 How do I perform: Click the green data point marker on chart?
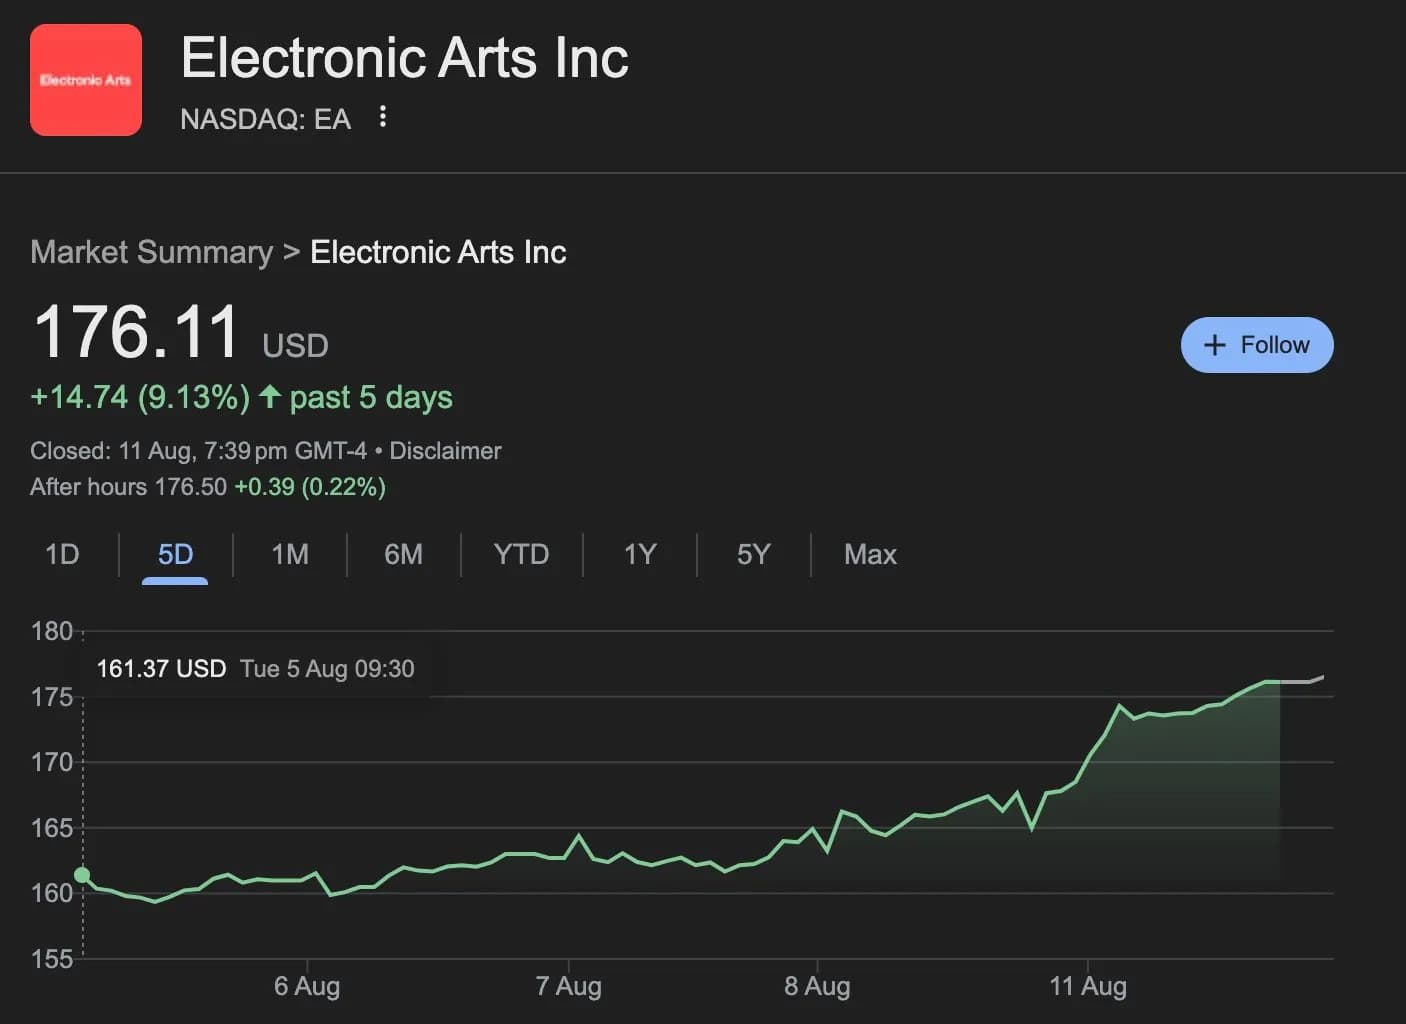(82, 875)
